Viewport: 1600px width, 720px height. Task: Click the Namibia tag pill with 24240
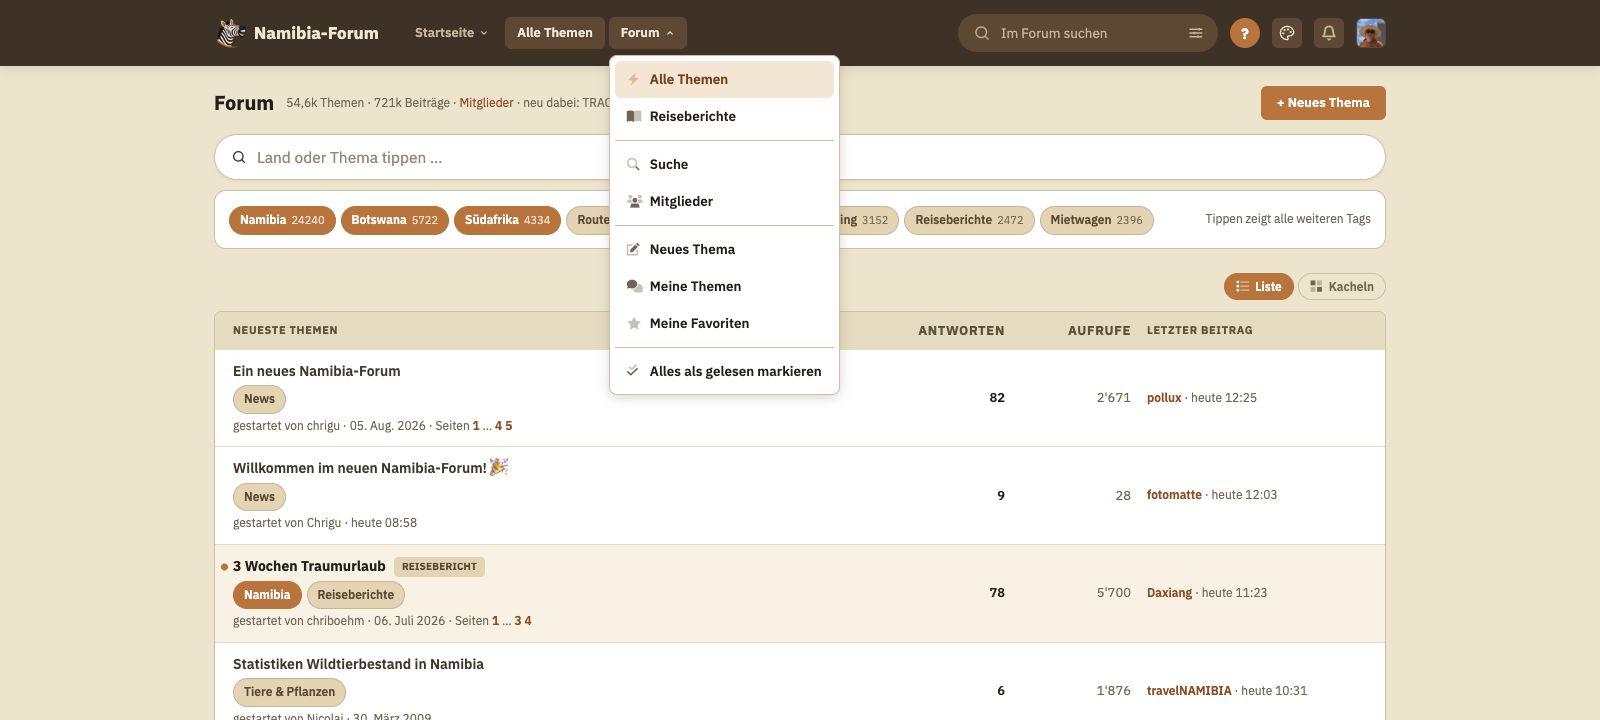pyautogui.click(x=282, y=220)
